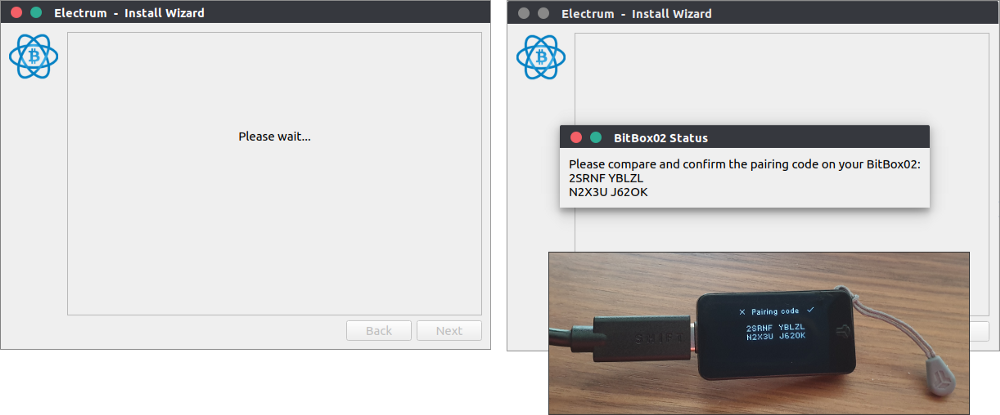Click the 'Please wait...' message text
1000x415 pixels.
274,136
